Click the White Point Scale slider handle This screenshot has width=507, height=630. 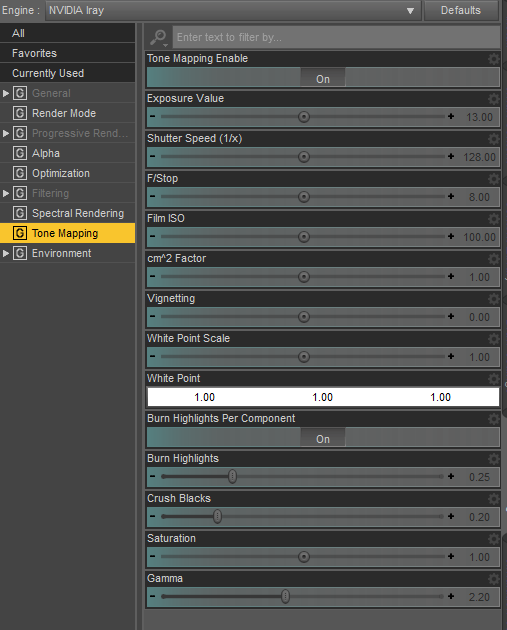point(304,357)
